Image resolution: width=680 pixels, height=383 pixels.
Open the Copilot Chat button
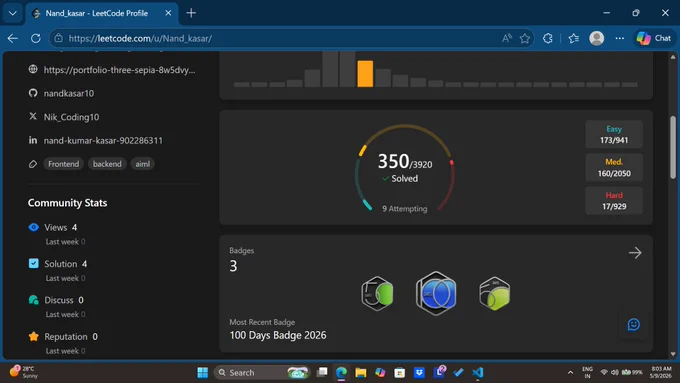click(x=654, y=39)
